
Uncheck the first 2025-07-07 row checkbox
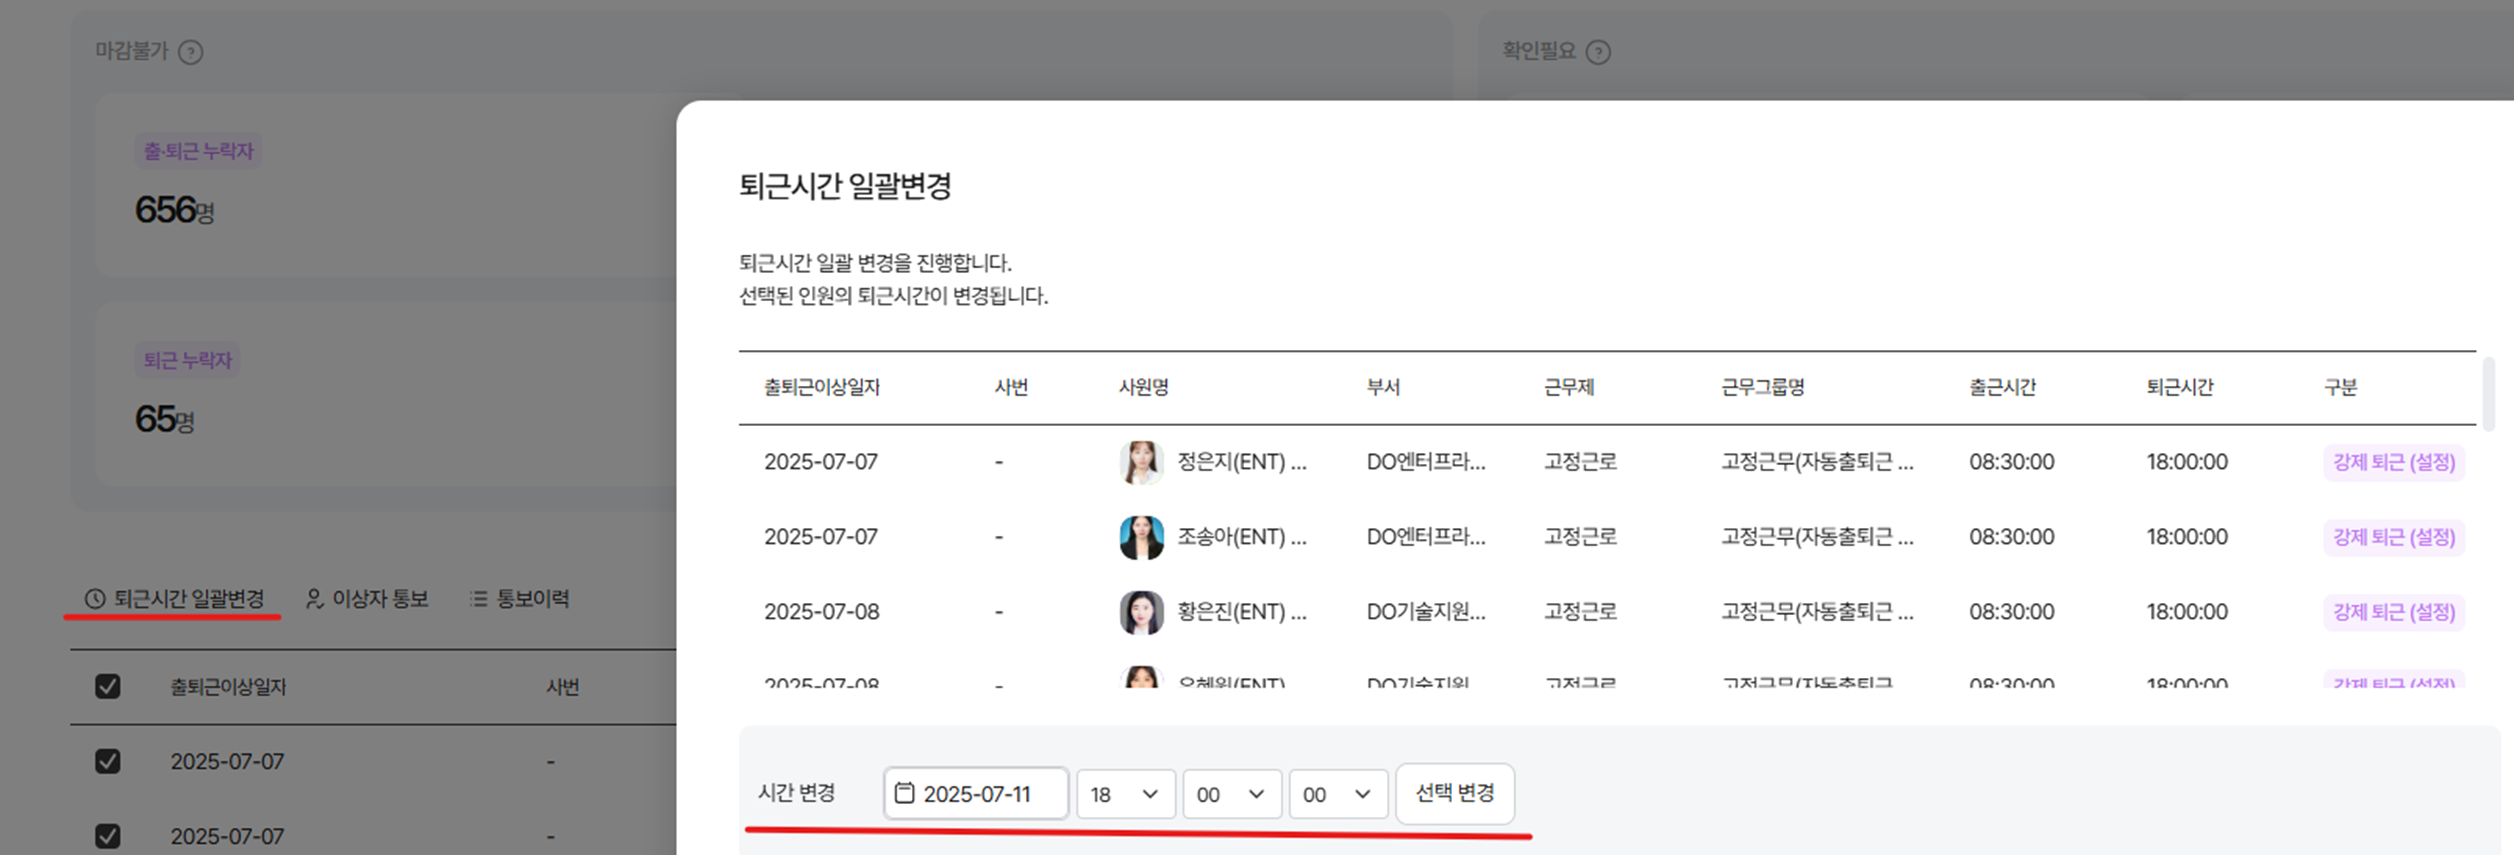pos(108,762)
